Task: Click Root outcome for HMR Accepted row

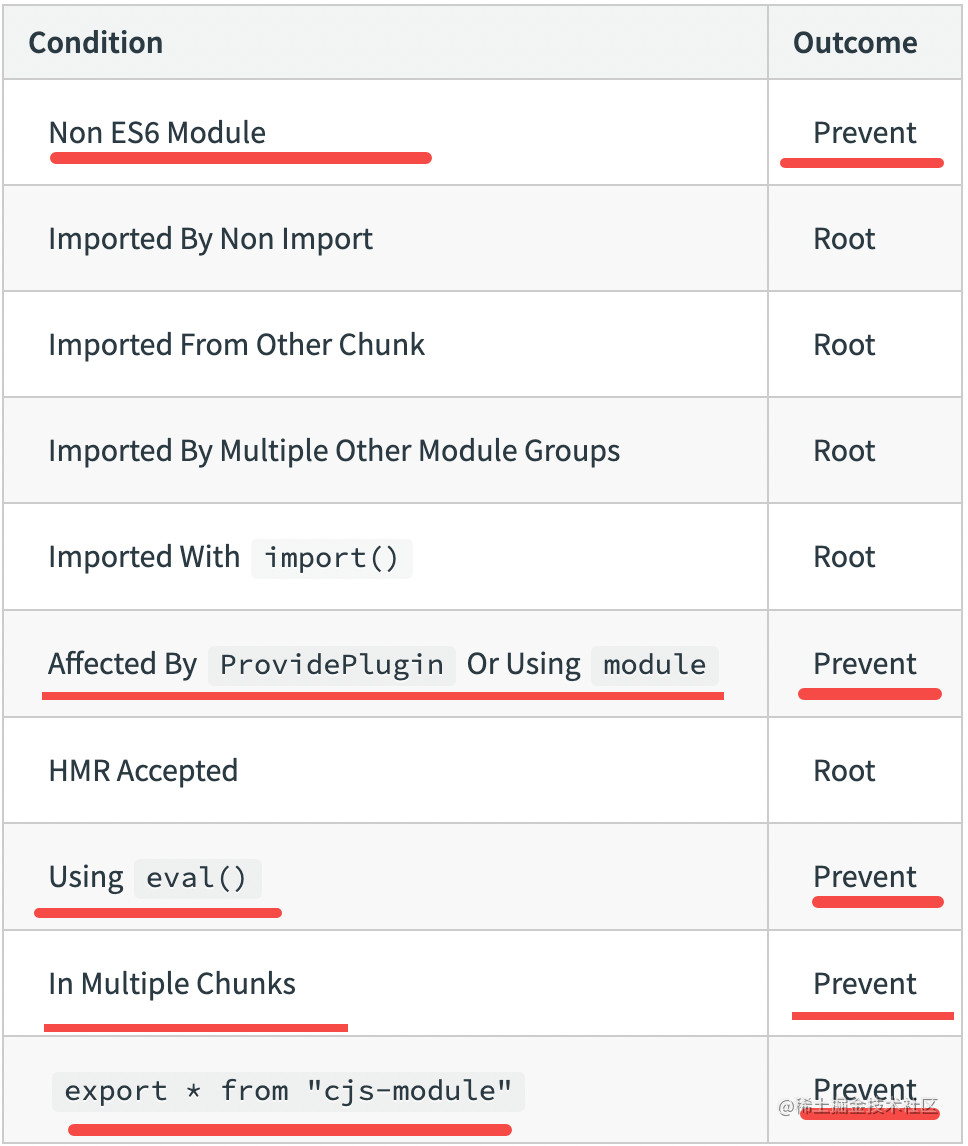Action: point(844,771)
